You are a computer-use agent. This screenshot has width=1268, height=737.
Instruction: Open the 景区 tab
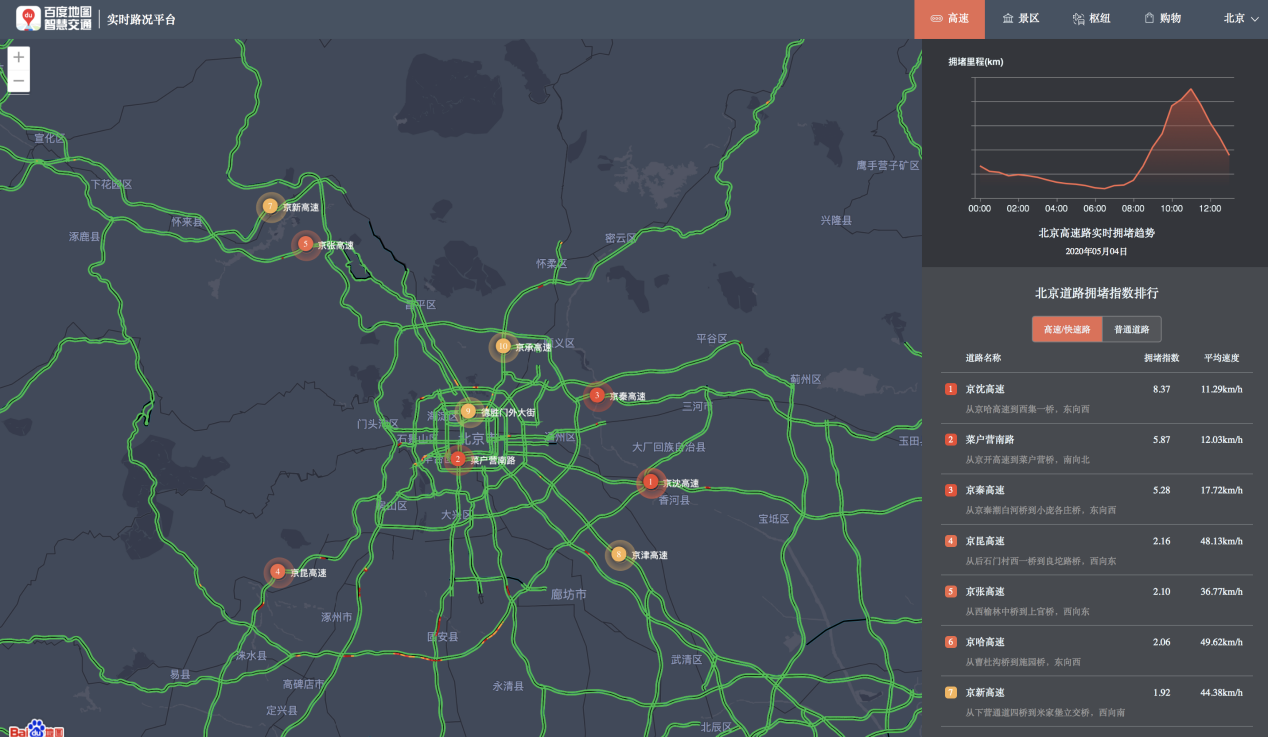(x=1021, y=19)
